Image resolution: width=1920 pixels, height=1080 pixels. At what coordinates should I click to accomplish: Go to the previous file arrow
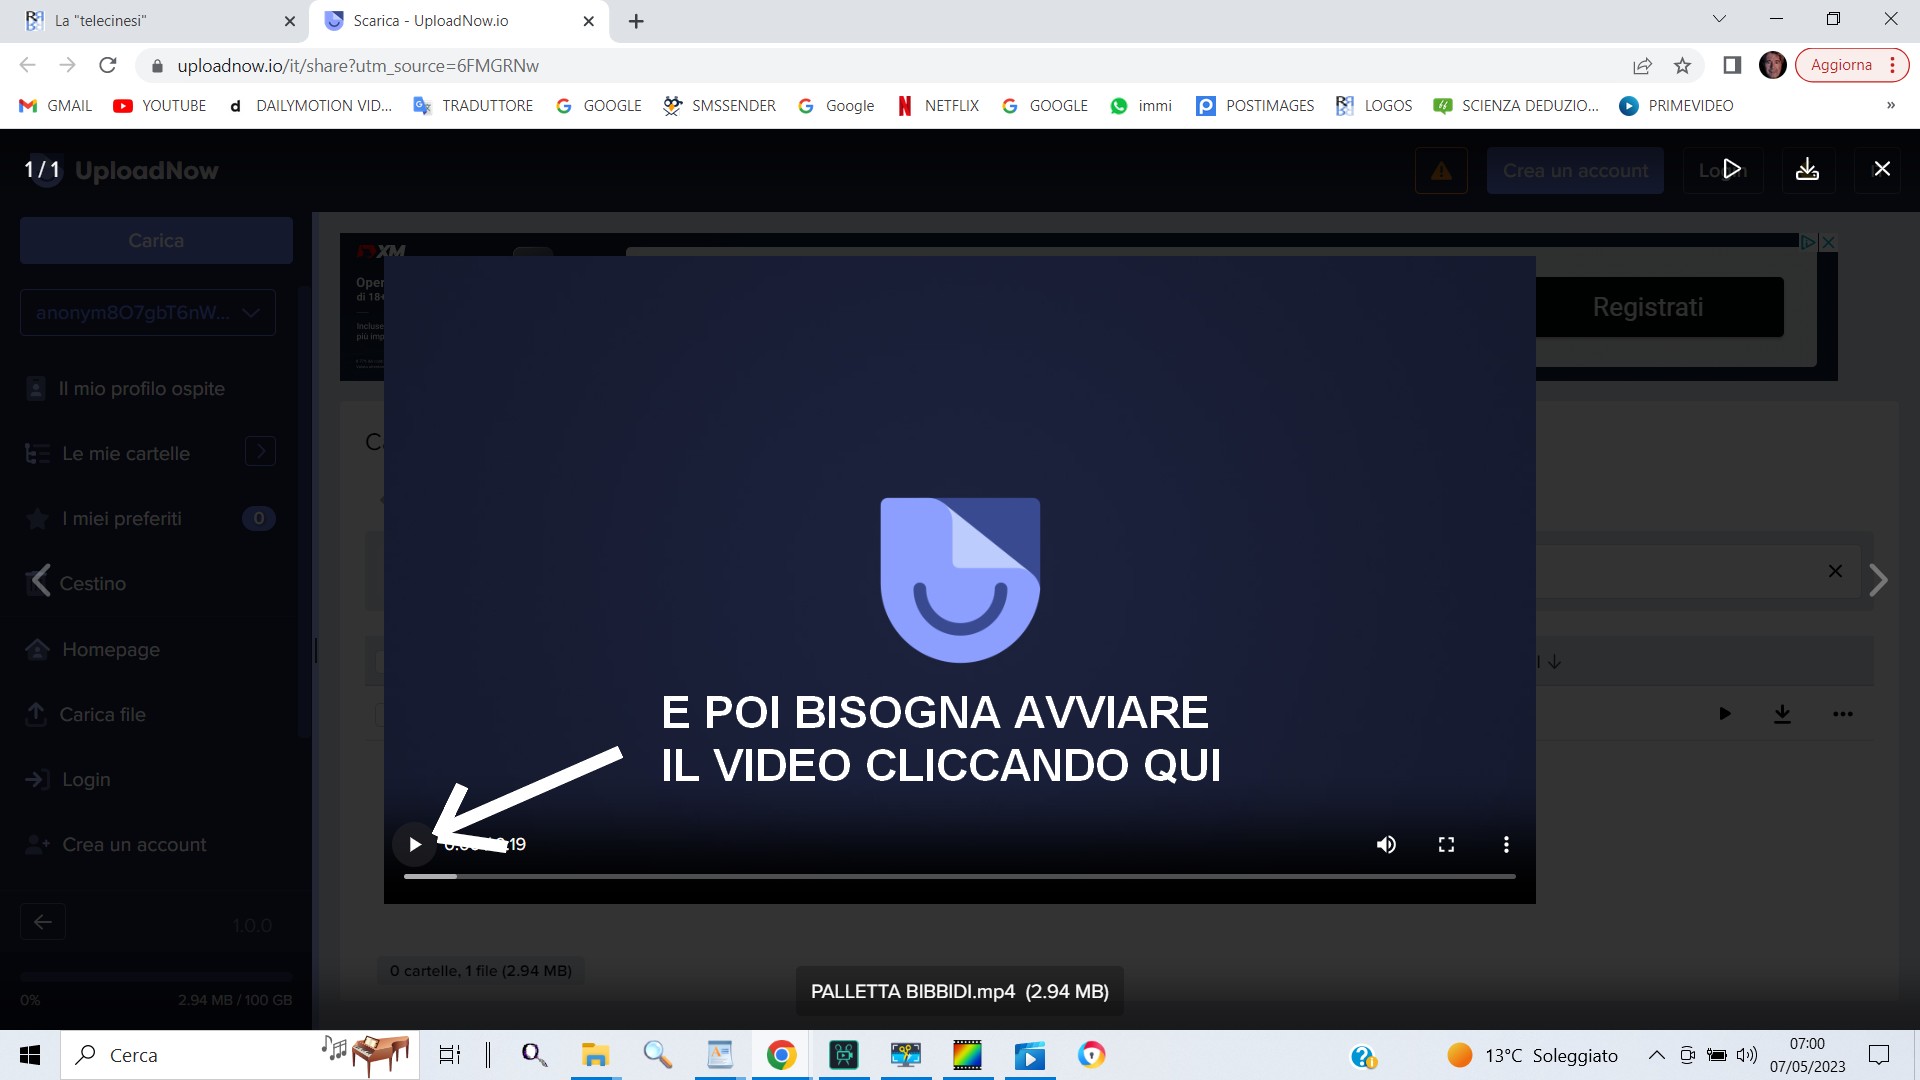point(40,580)
